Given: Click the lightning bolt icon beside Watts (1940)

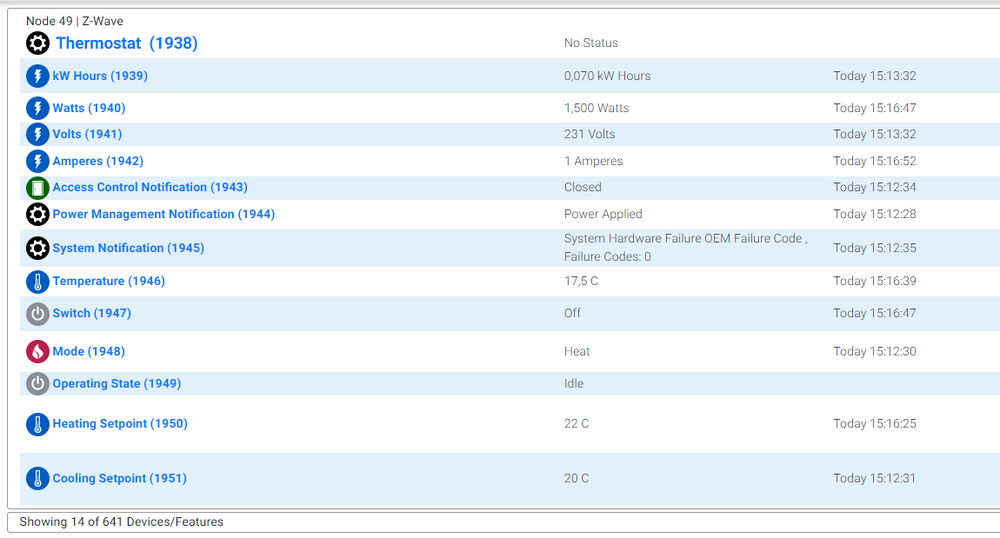Looking at the screenshot, I should (x=37, y=108).
